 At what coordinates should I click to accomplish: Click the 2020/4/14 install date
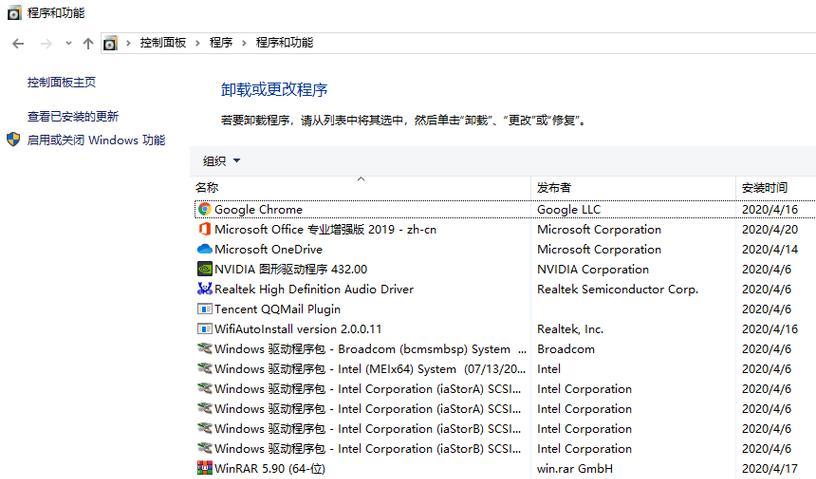click(x=770, y=249)
